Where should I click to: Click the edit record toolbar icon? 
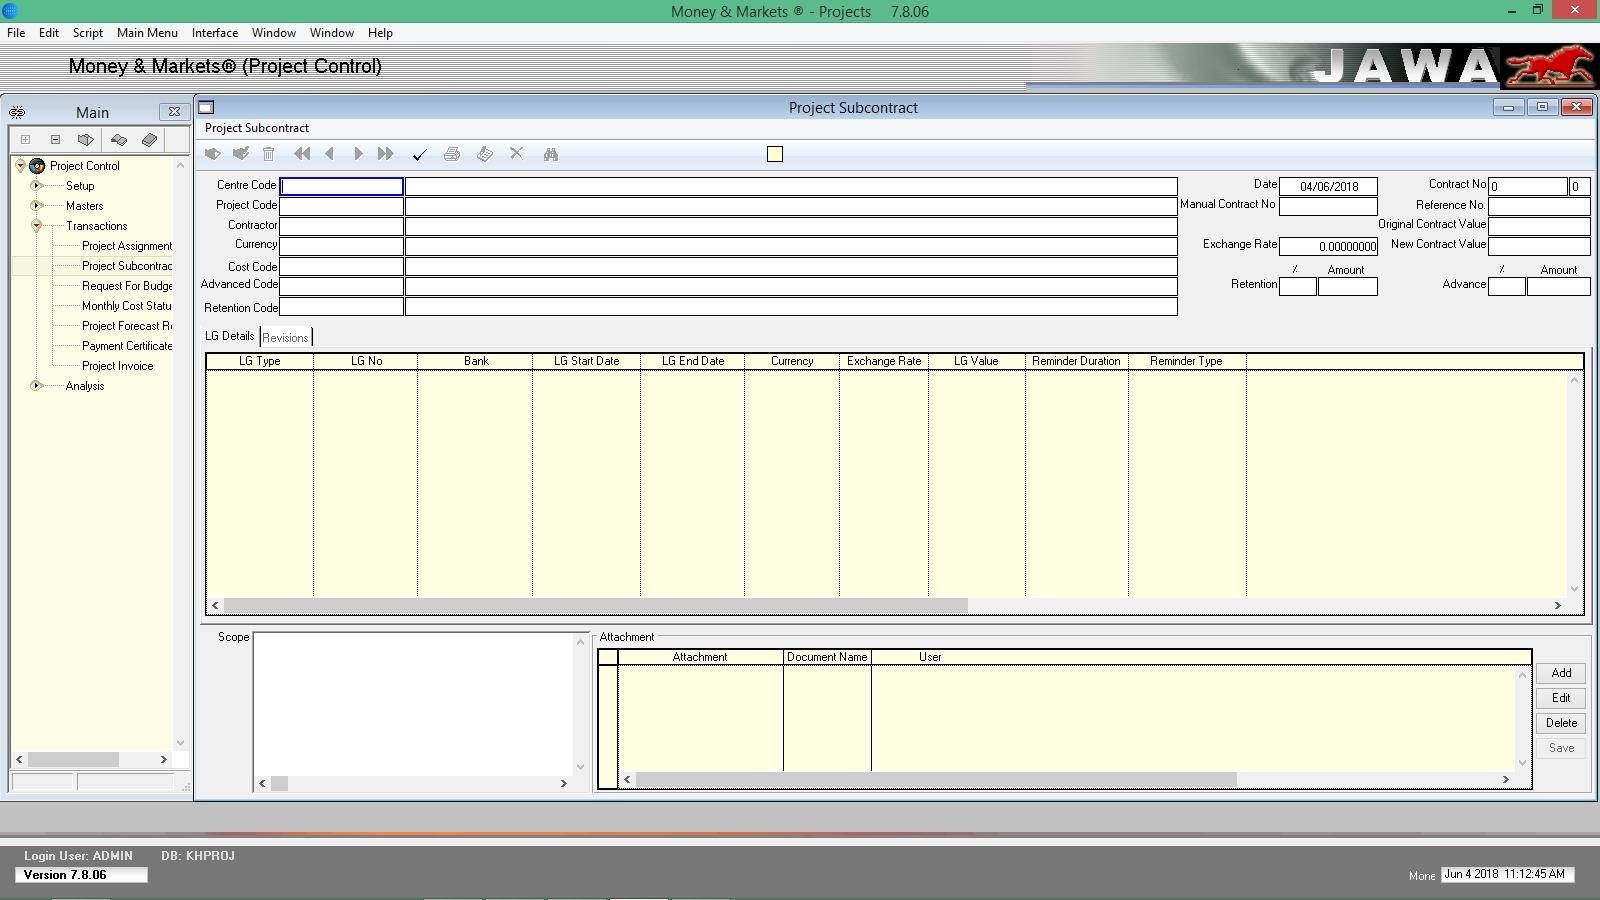240,154
